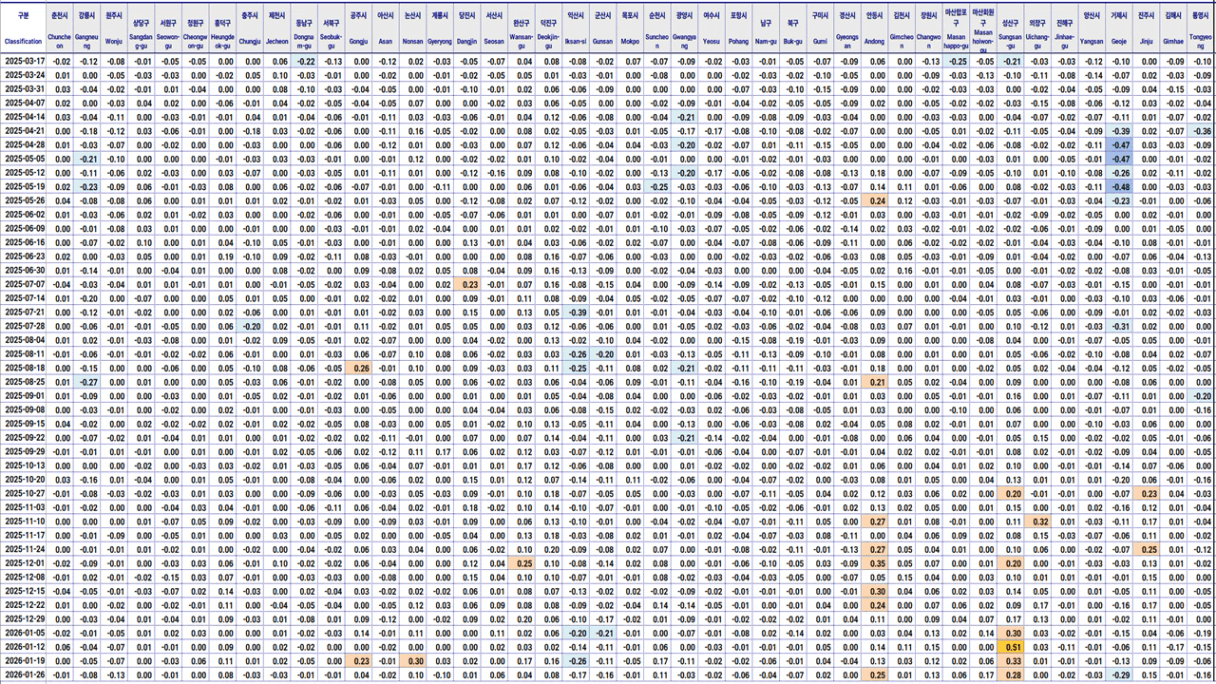Select the -0.39 Iksan-si value on 2025-07-21
Image resolution: width=1216 pixels, height=684 pixels.
(576, 312)
